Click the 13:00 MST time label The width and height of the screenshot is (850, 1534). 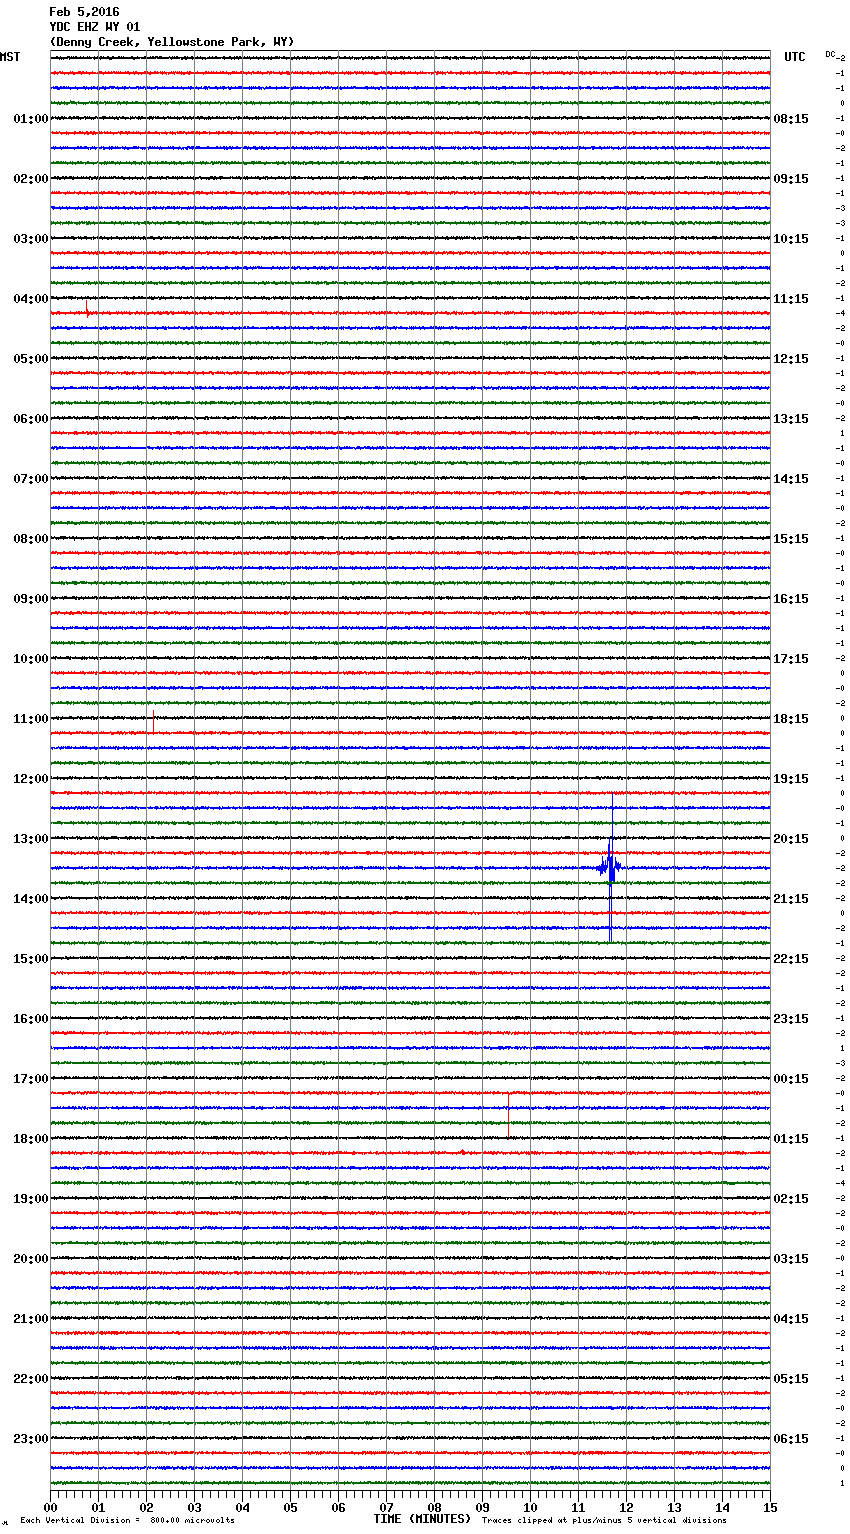pos(31,839)
